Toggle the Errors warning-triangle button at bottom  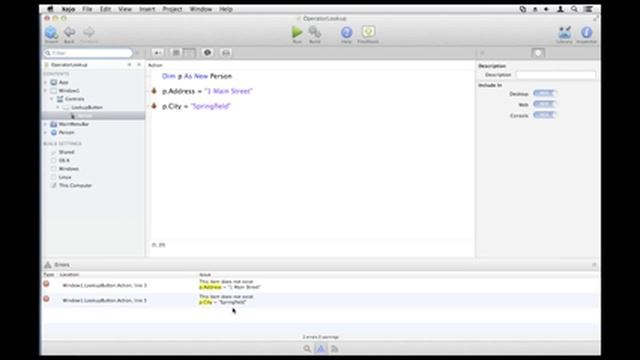pyautogui.click(x=321, y=349)
